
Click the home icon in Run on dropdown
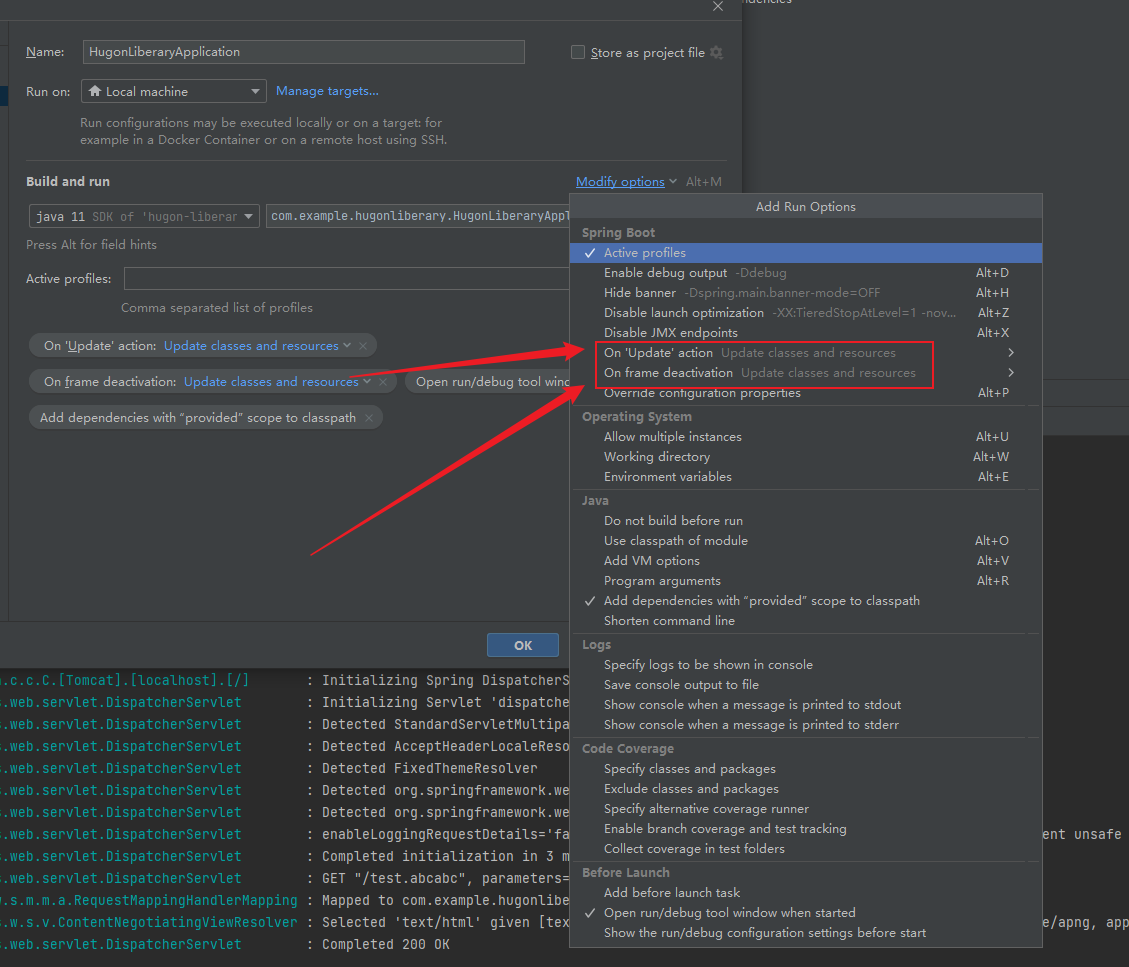(95, 91)
